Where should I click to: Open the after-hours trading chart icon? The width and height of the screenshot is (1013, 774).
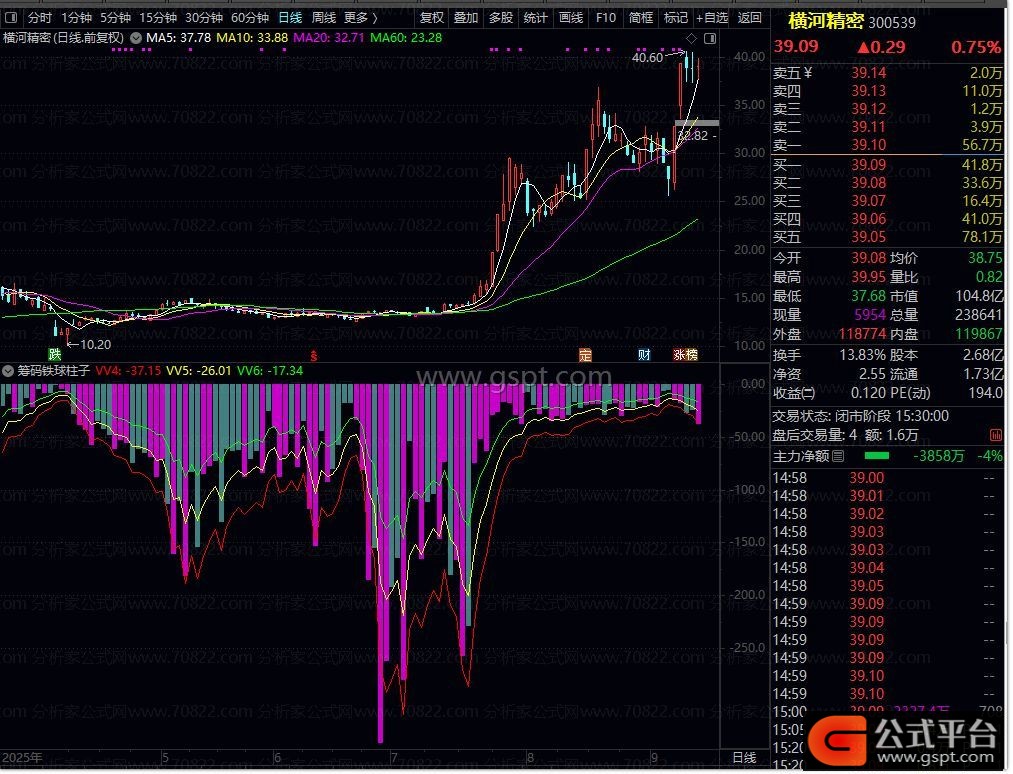pos(995,435)
